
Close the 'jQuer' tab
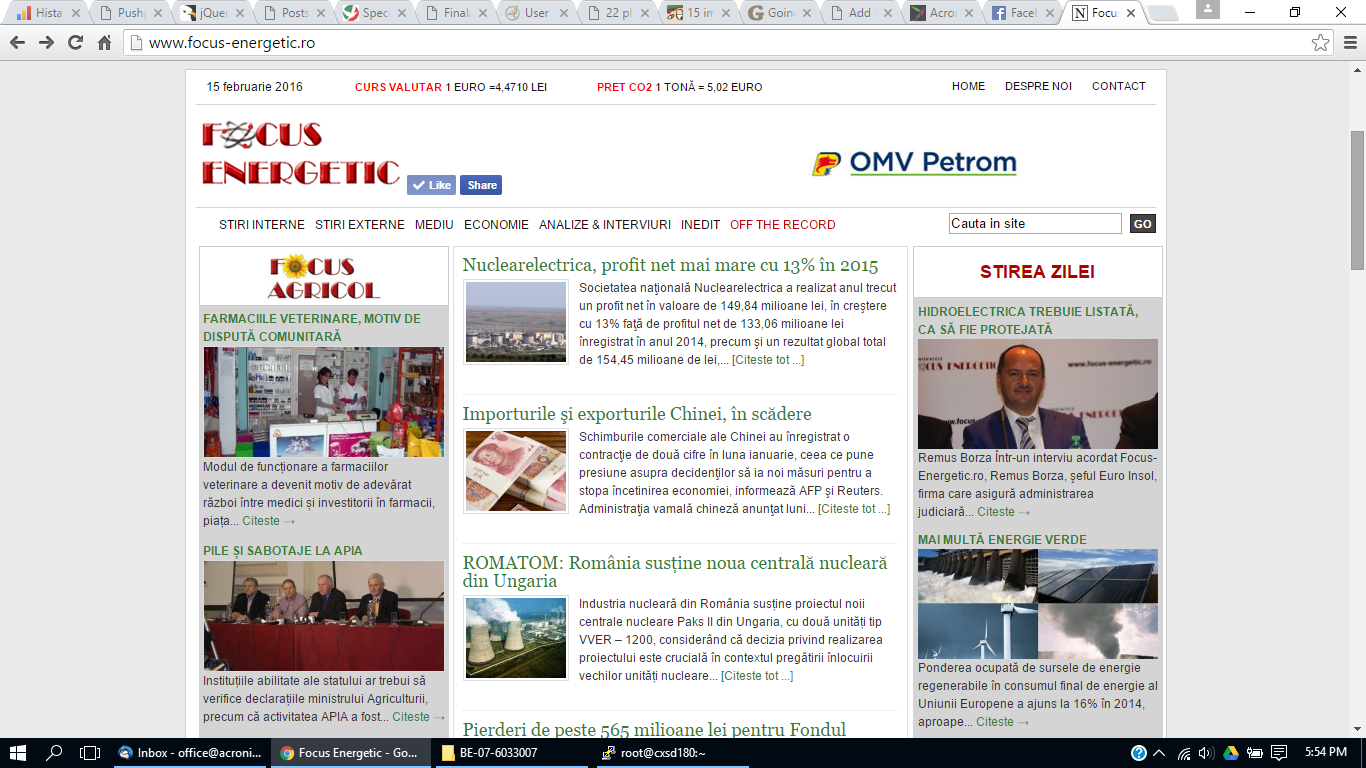(239, 14)
